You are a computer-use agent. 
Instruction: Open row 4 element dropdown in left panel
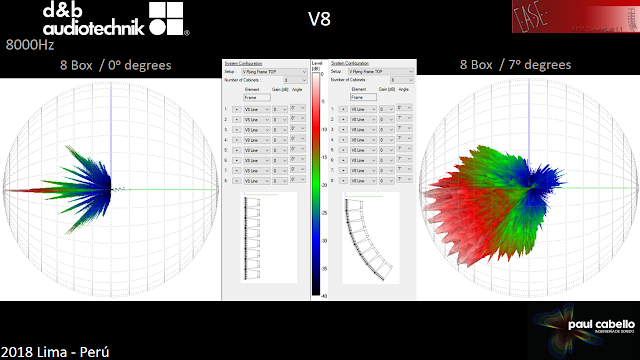point(257,140)
